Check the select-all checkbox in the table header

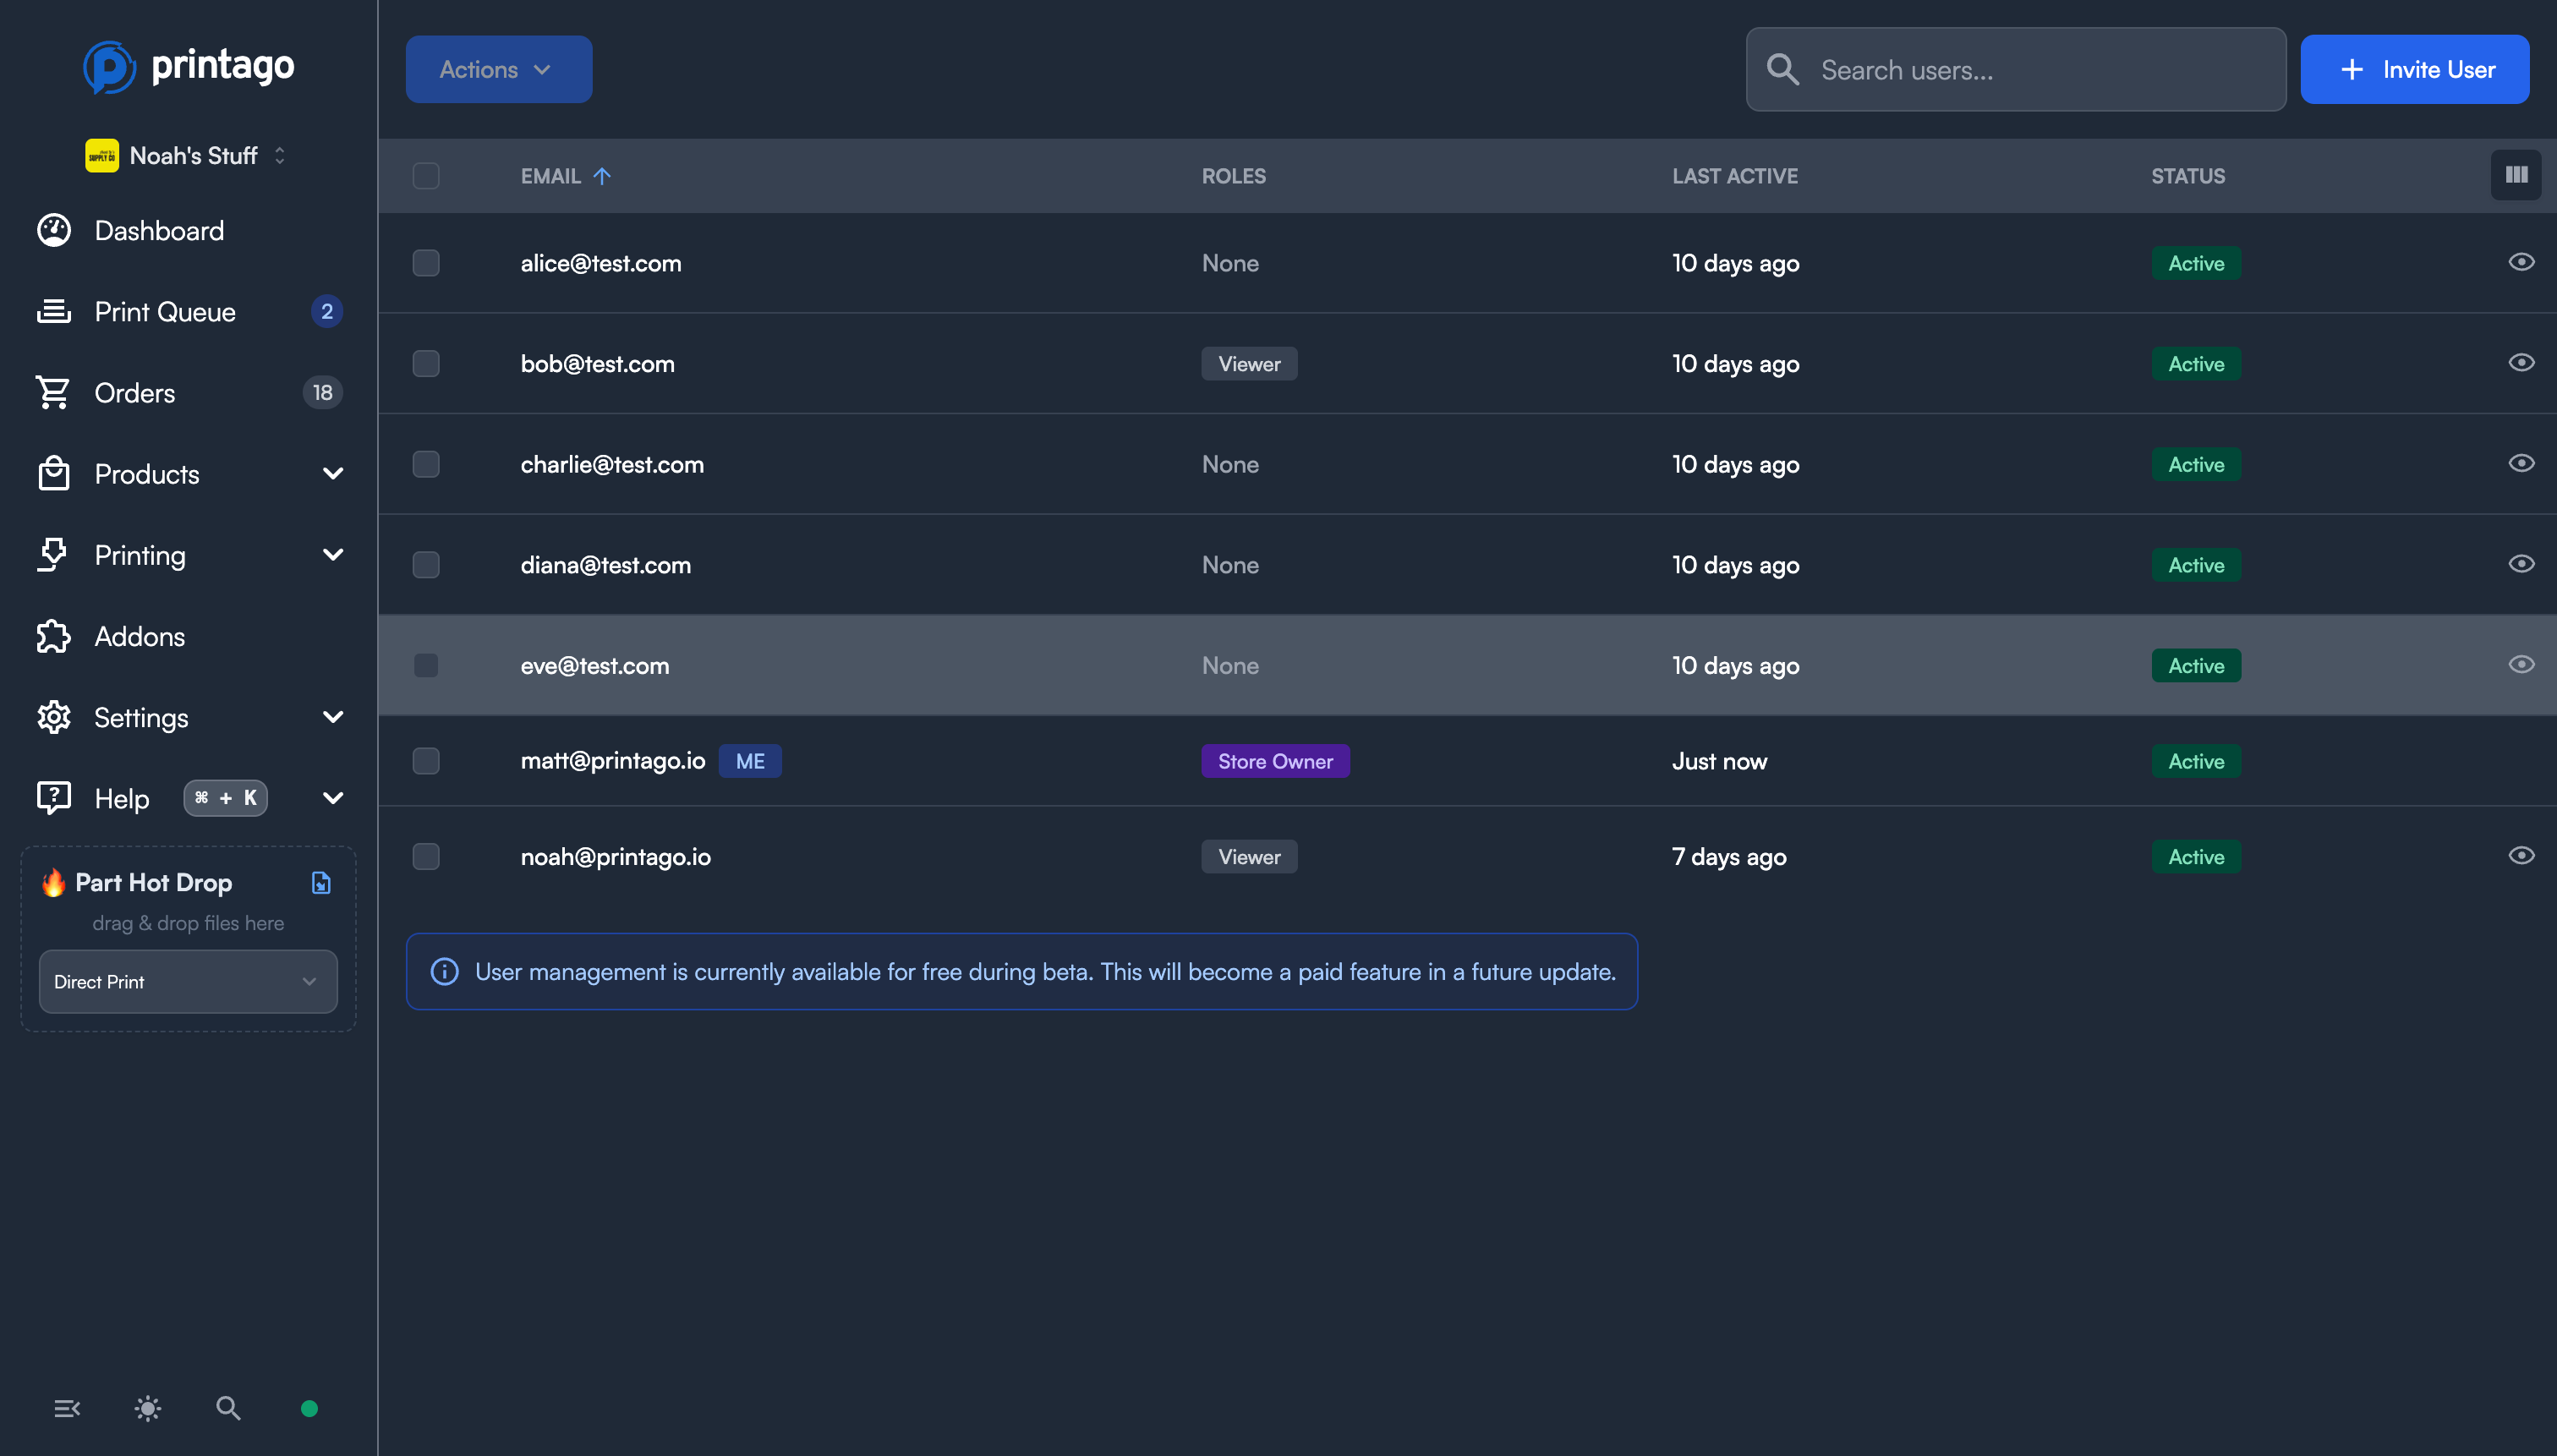426,176
